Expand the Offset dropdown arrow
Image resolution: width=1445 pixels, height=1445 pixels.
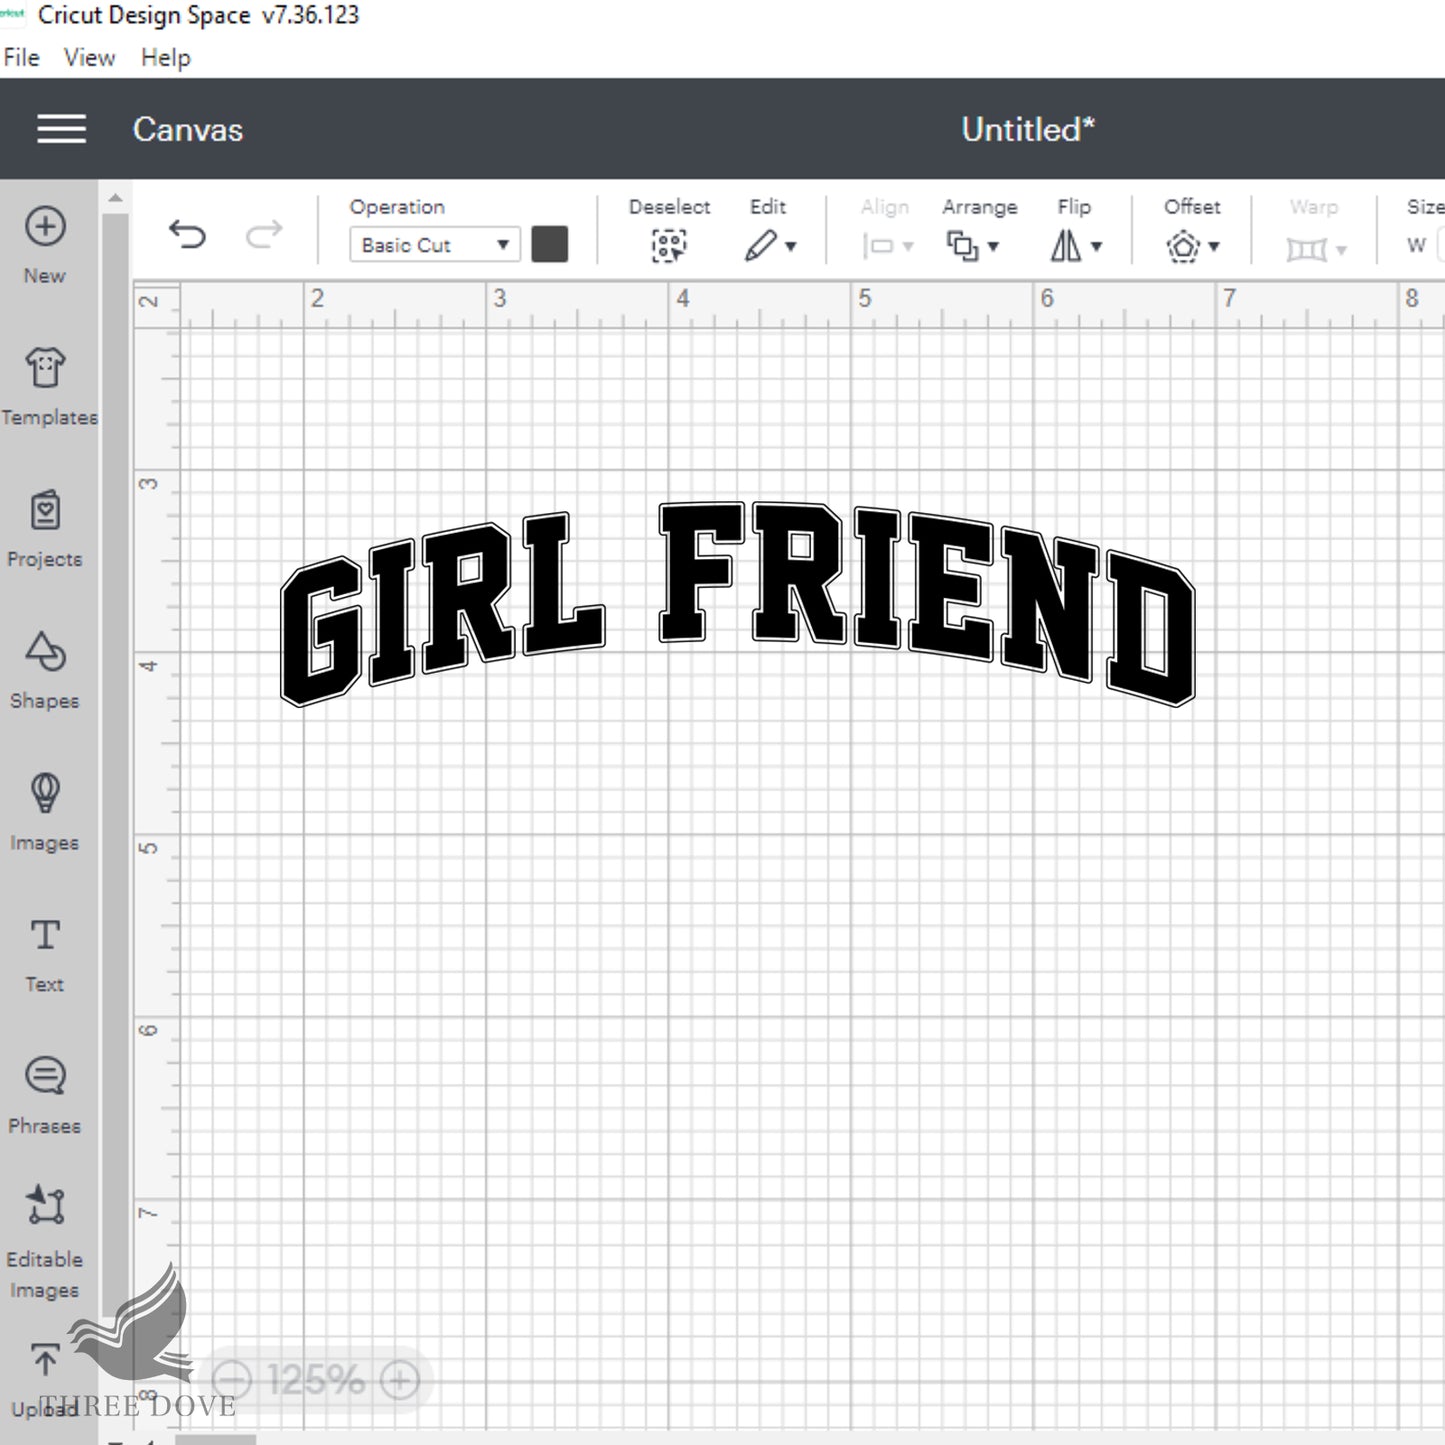[1214, 246]
